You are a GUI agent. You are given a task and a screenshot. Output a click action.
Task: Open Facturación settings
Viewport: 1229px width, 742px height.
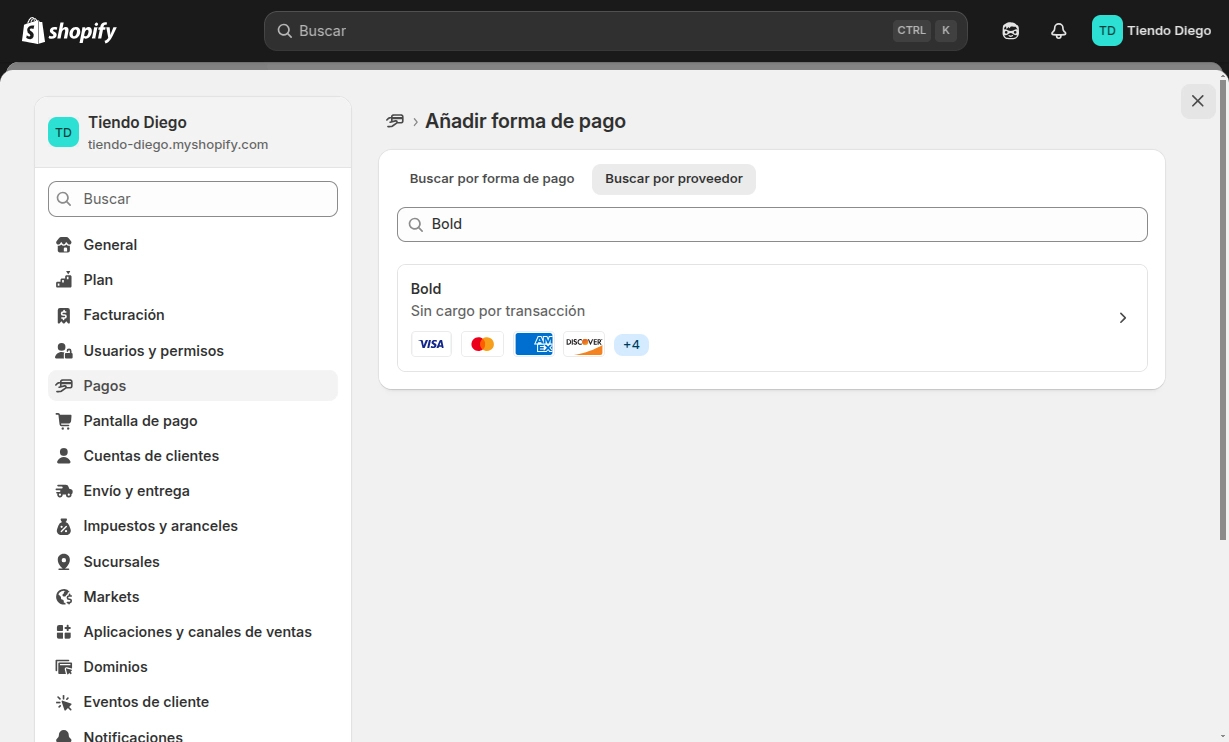[x=124, y=315]
